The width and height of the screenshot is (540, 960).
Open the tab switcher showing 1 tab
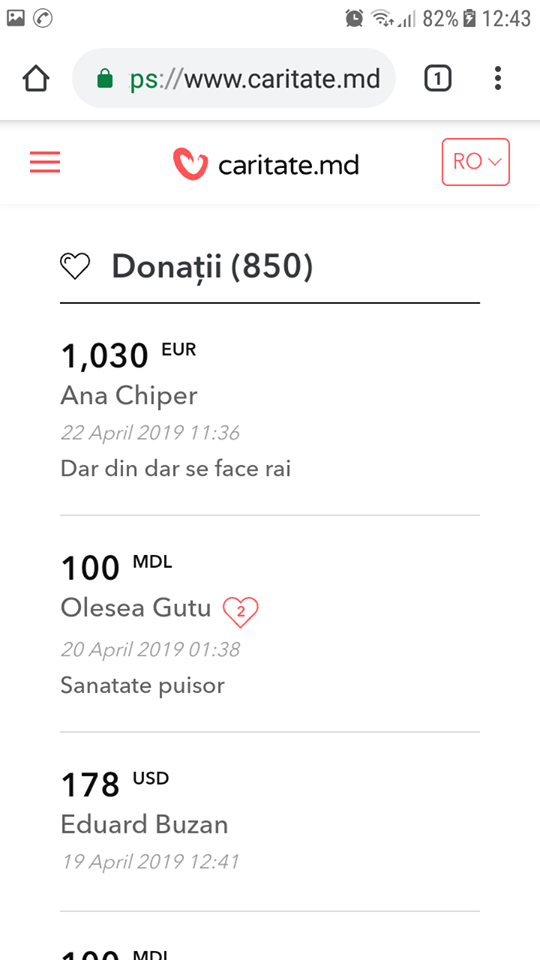point(438,79)
